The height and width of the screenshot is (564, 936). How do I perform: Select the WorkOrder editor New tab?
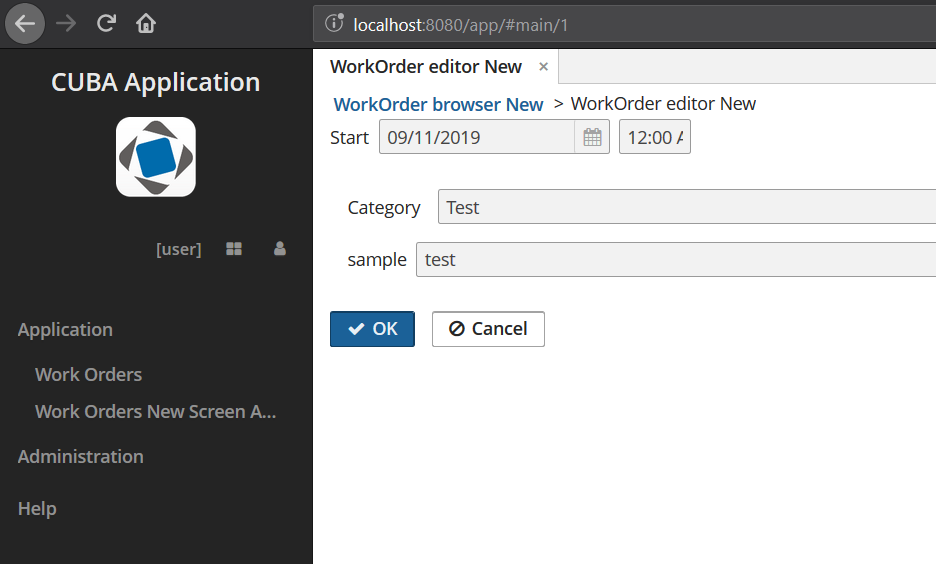click(x=426, y=66)
